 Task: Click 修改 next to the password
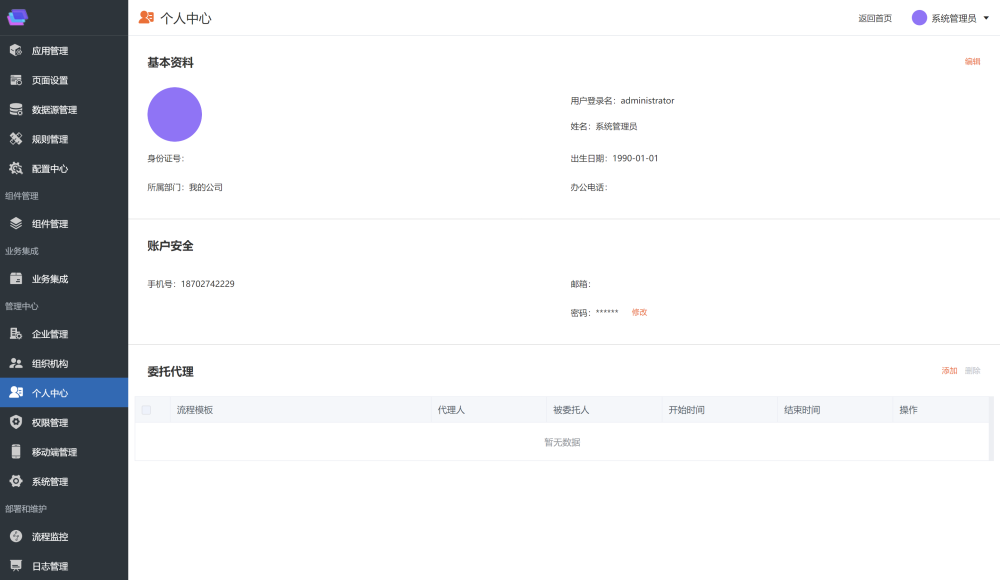pyautogui.click(x=639, y=312)
